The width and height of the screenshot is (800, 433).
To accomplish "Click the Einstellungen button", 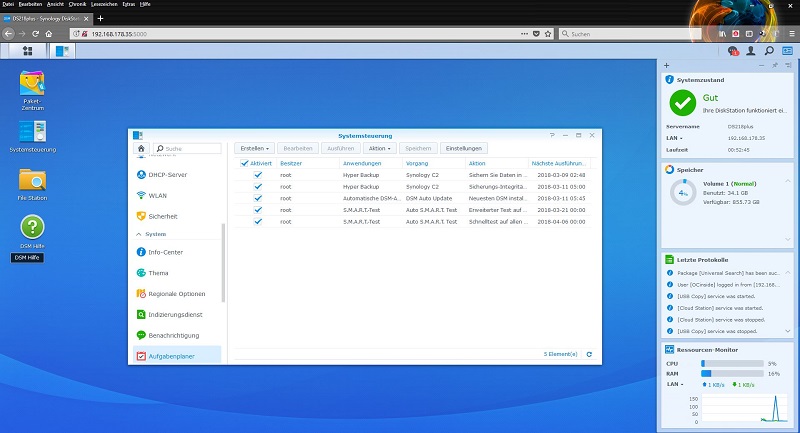I will 464,148.
